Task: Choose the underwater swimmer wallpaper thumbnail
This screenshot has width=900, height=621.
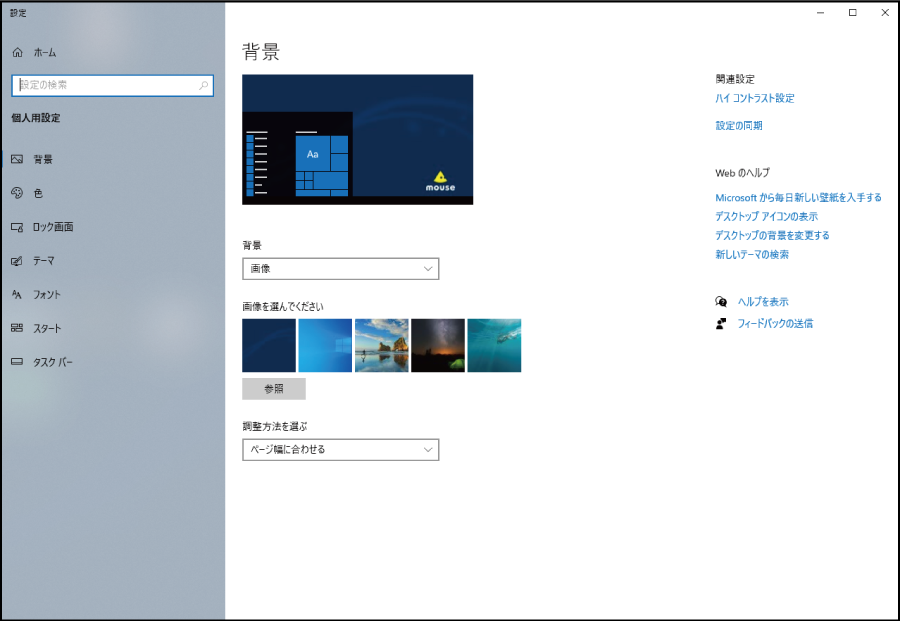Action: click(x=494, y=346)
